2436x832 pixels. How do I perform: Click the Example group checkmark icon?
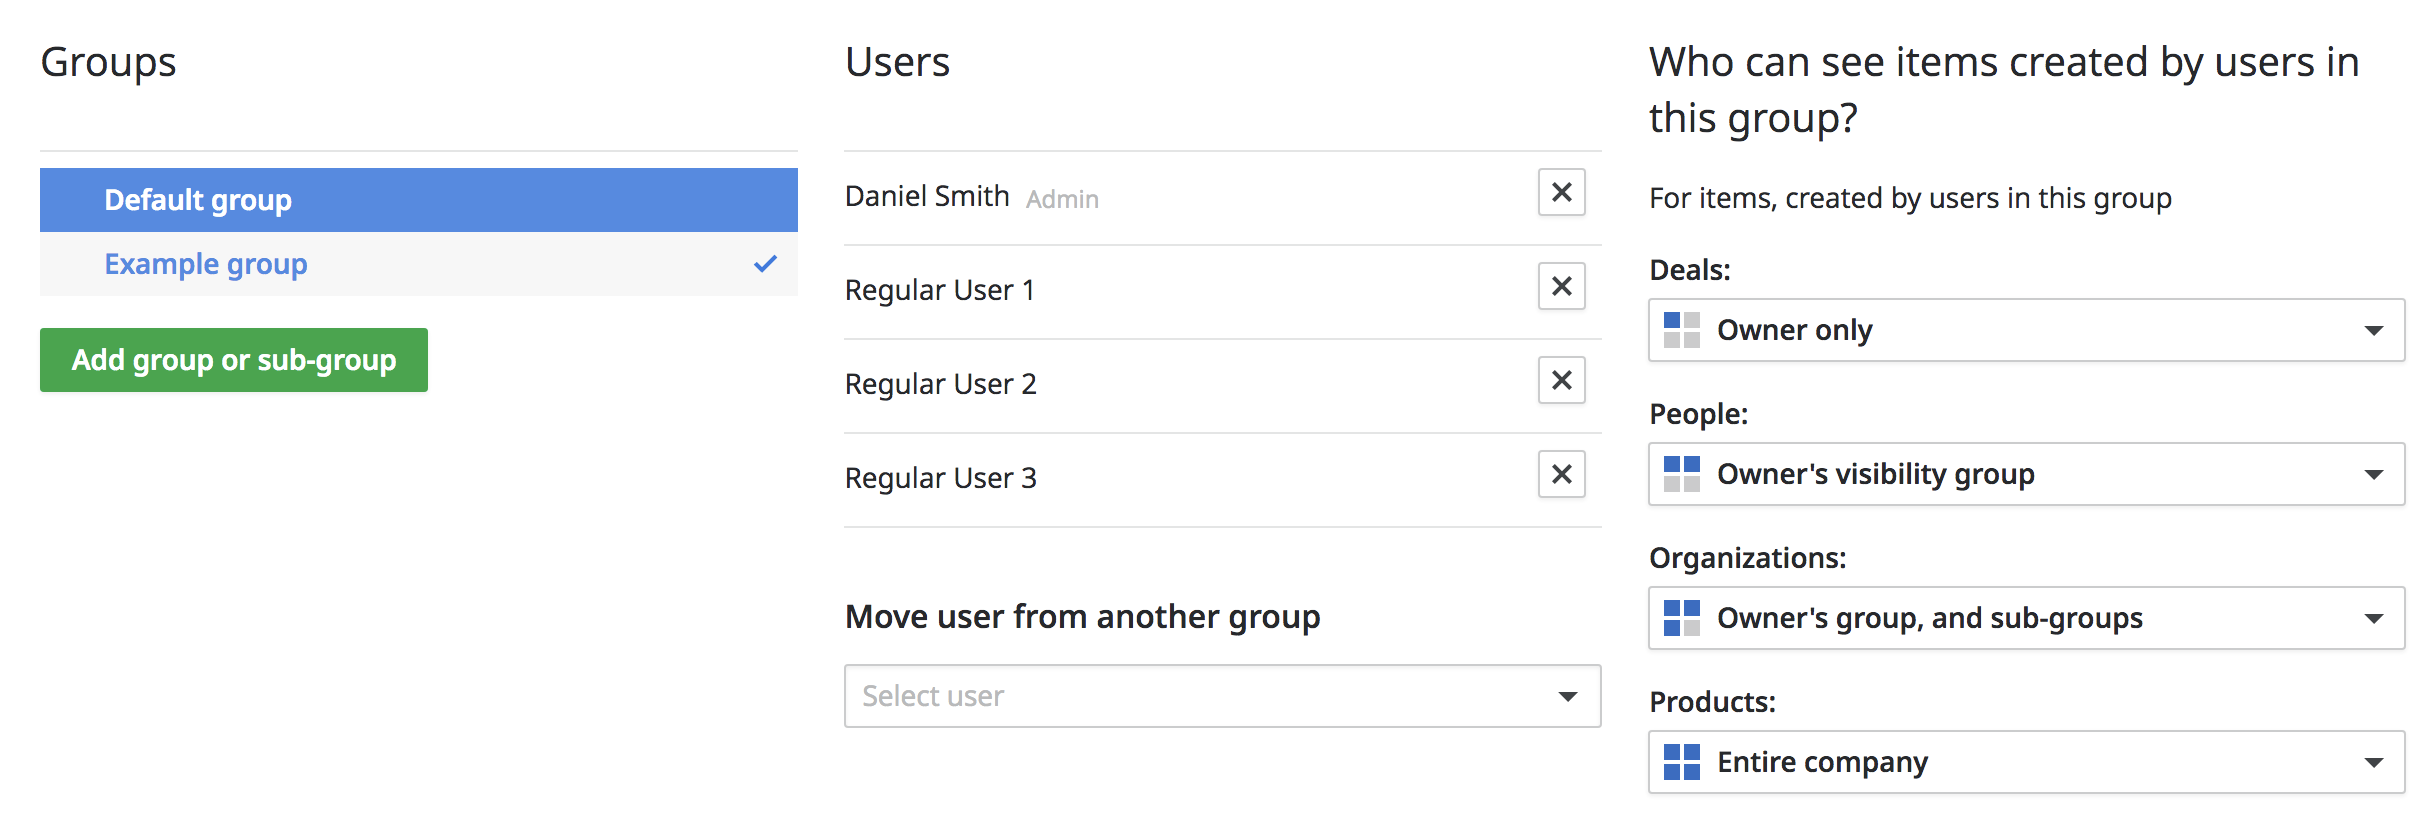pyautogui.click(x=765, y=264)
